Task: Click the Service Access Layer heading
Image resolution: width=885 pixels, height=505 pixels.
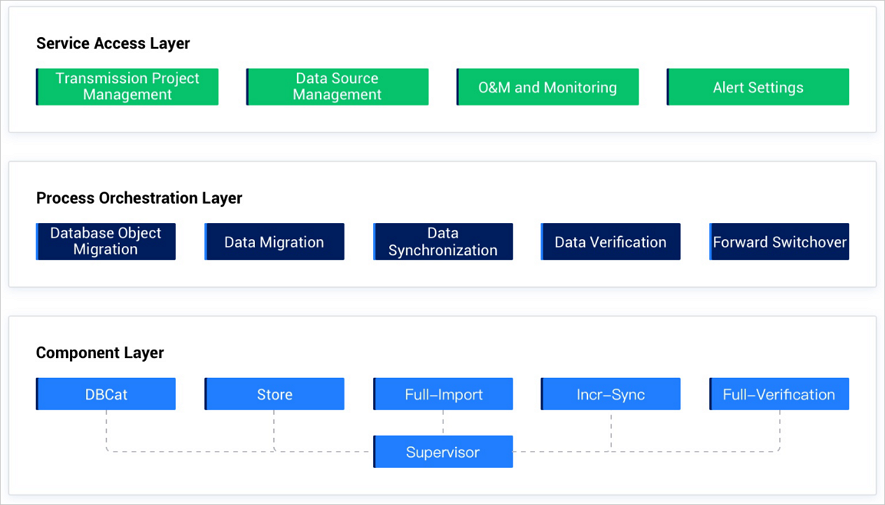Action: point(113,44)
